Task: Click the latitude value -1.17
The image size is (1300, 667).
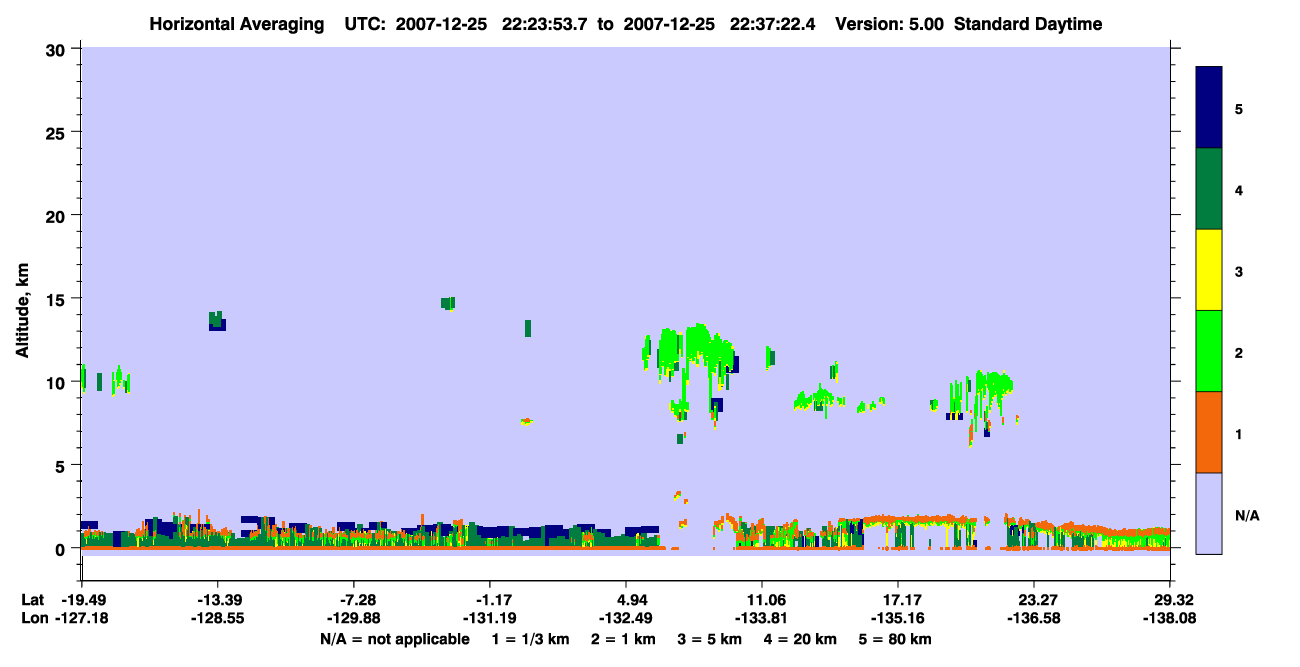Action: tap(490, 600)
